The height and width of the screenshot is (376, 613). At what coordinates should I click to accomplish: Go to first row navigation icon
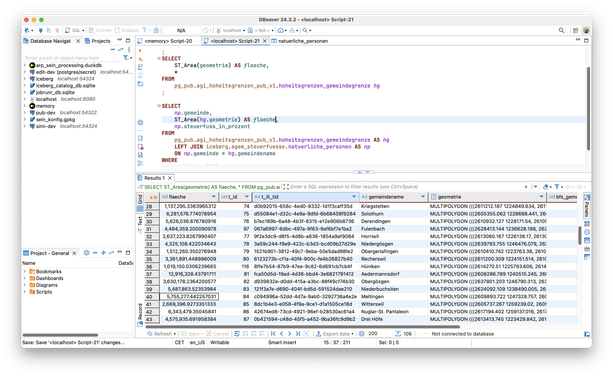click(273, 334)
